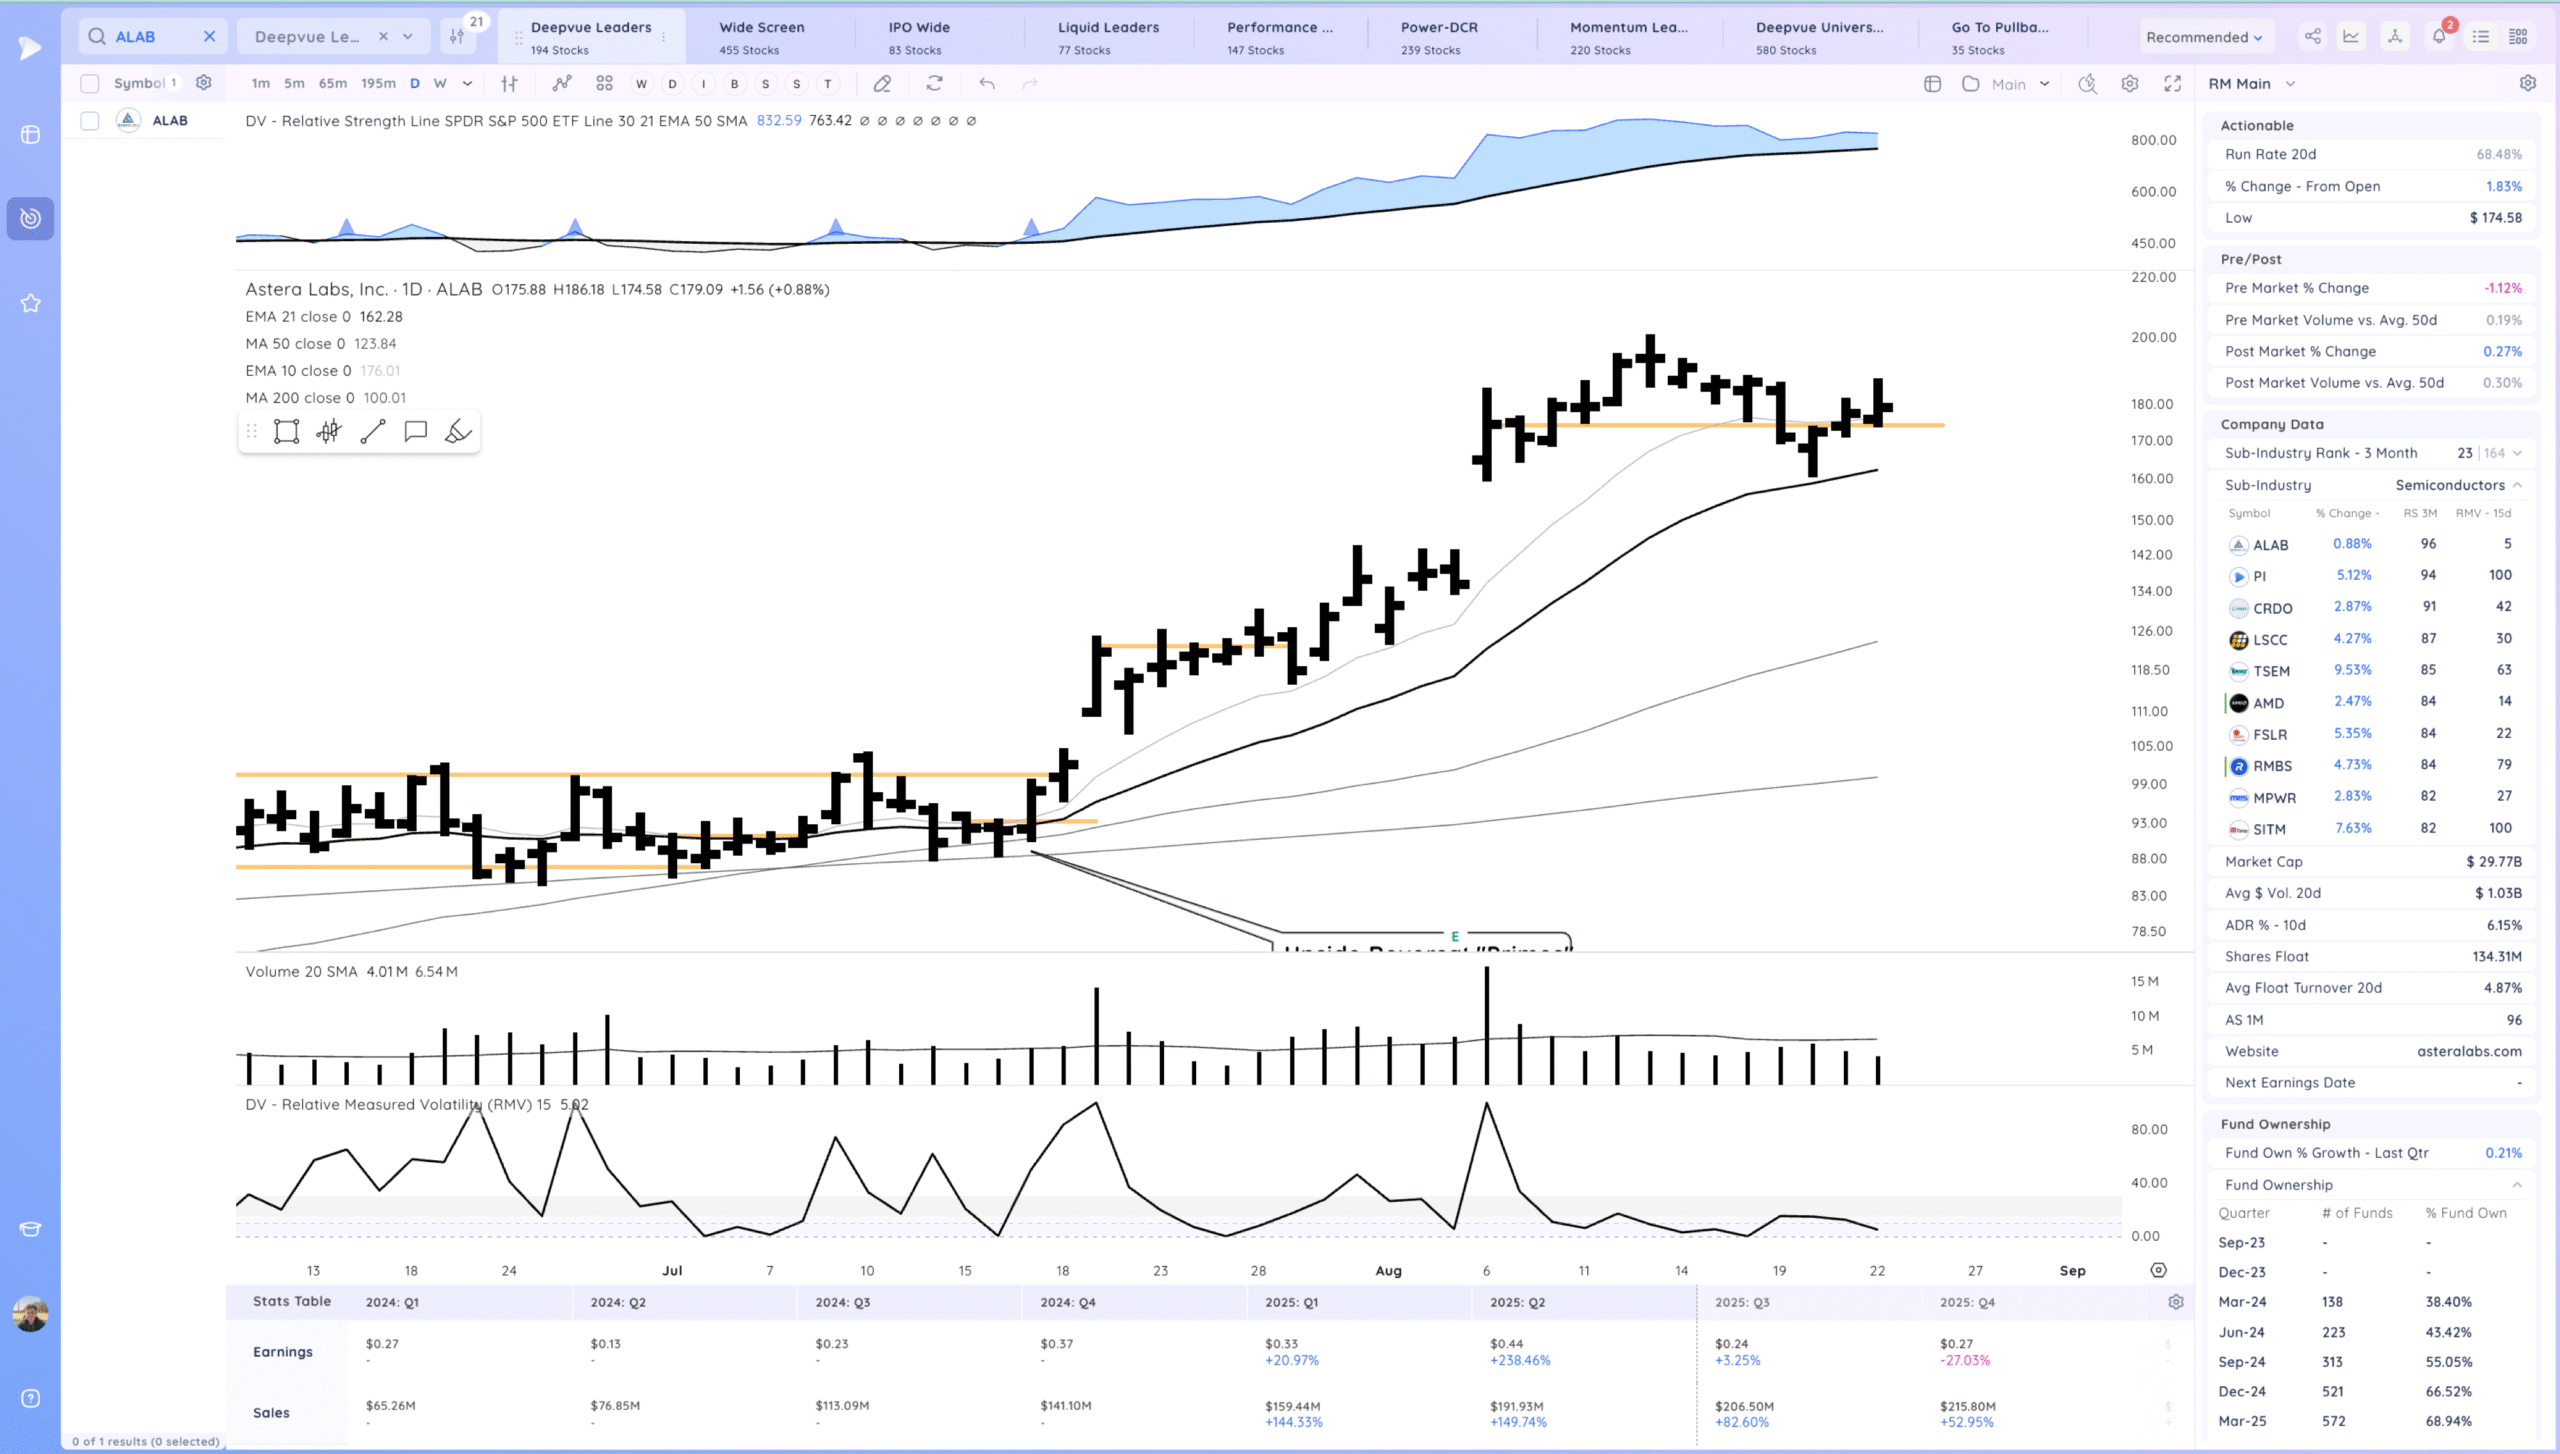Viewport: 2560px width, 1454px height.
Task: Check the ALAB row checkbox
Action: [90, 121]
